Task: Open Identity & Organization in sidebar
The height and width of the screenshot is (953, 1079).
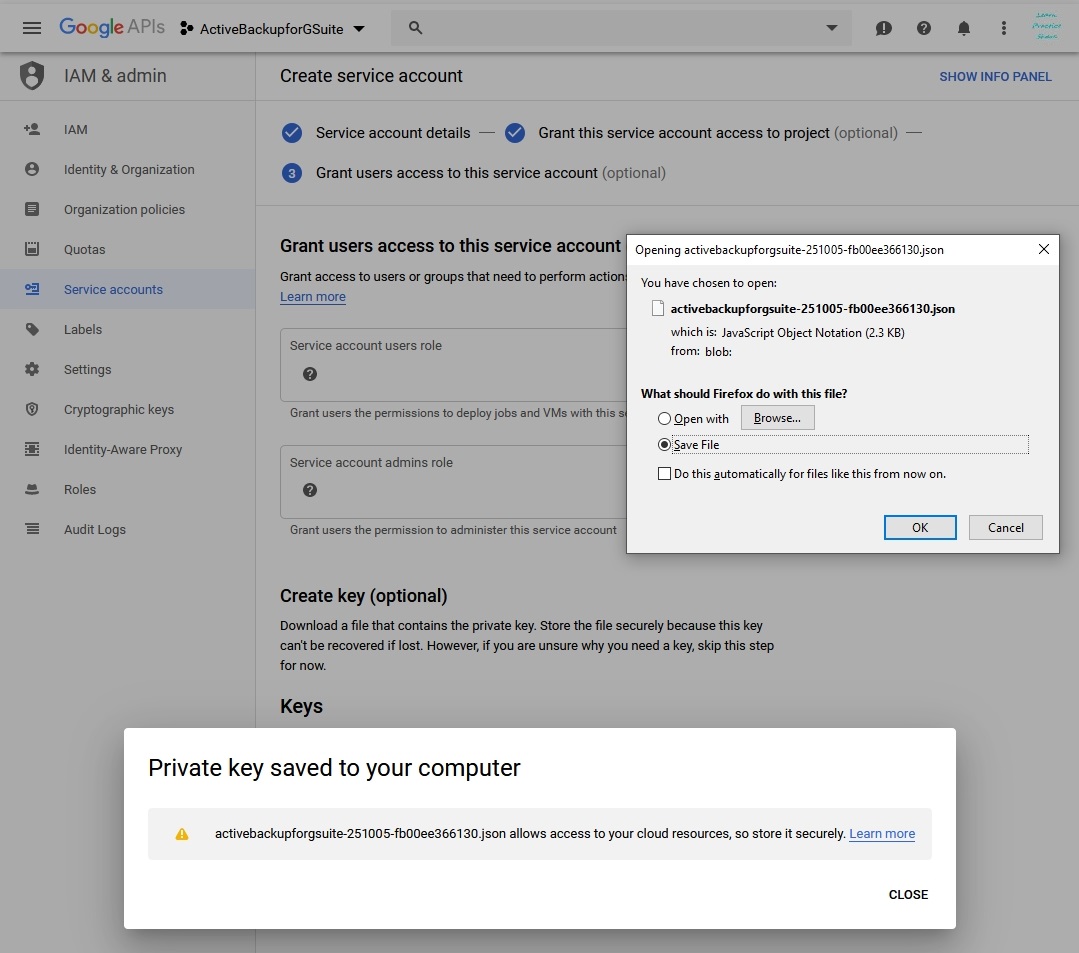Action: [129, 169]
